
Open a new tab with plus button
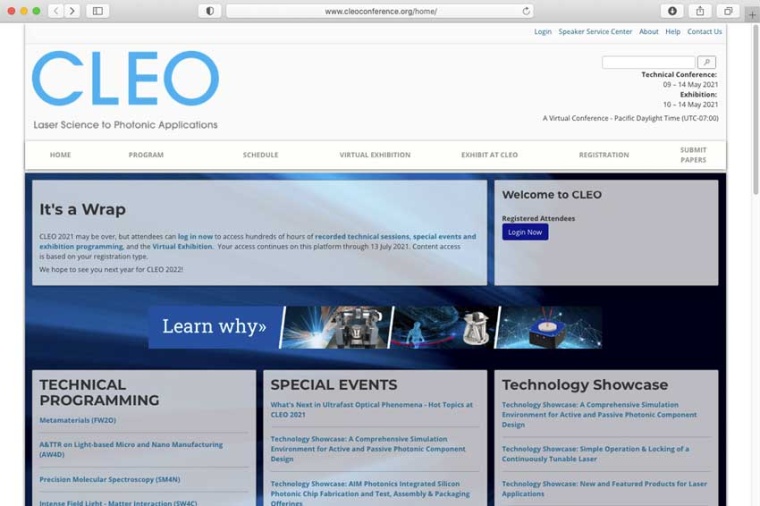point(751,14)
